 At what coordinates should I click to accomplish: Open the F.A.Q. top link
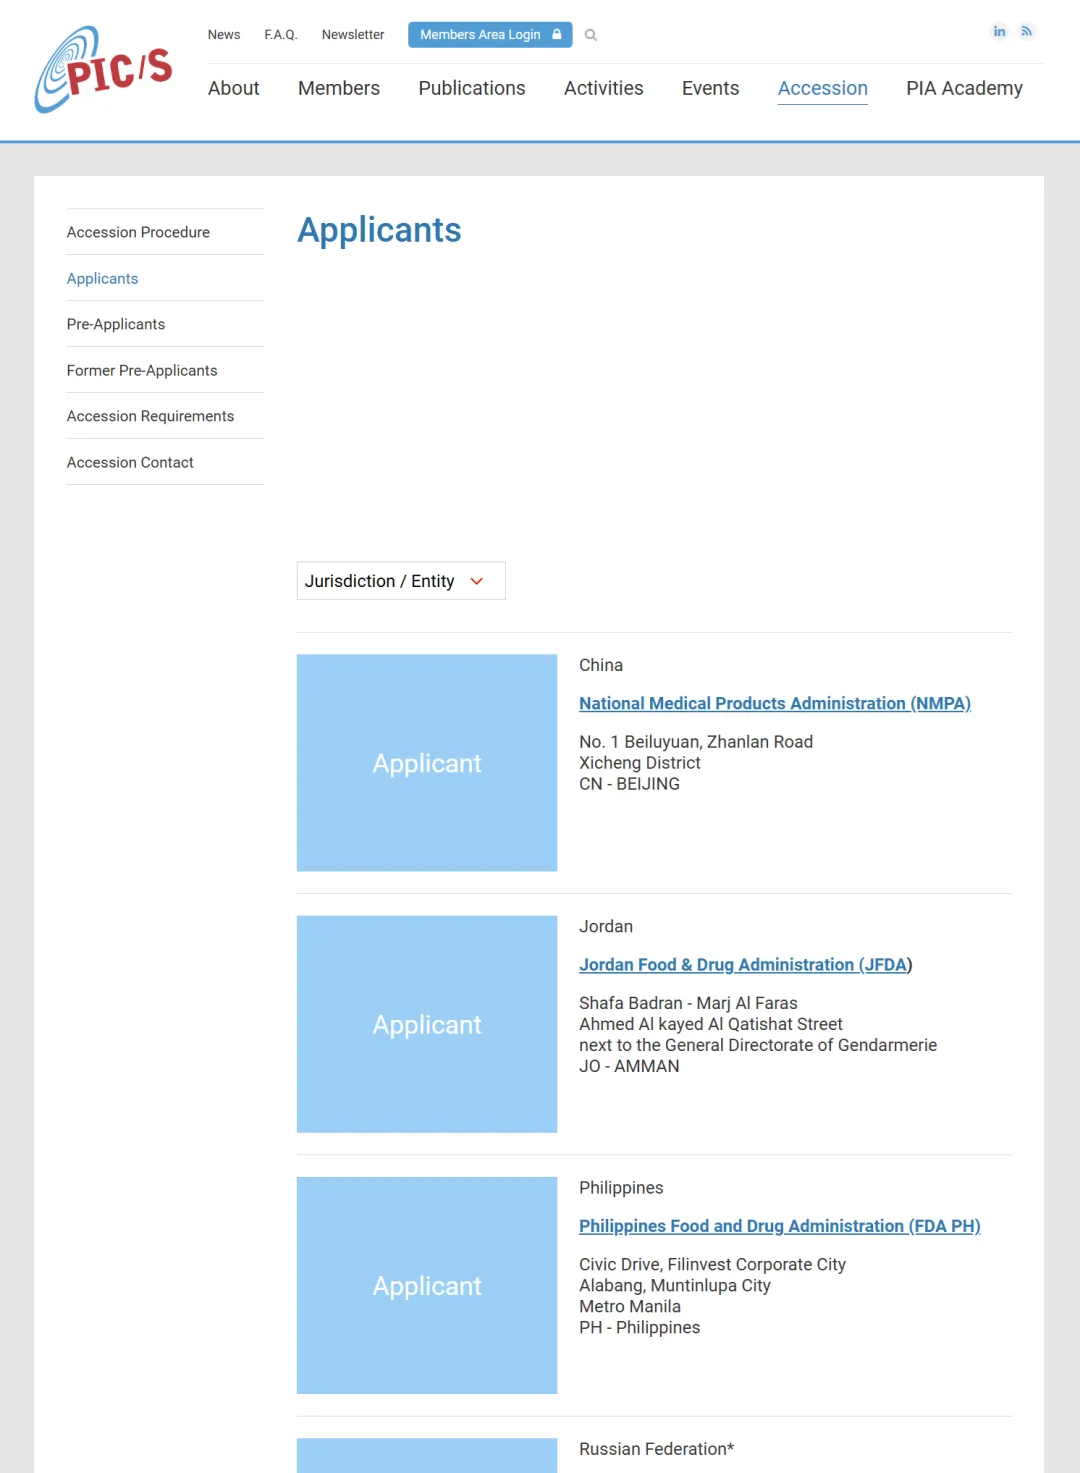click(x=281, y=35)
